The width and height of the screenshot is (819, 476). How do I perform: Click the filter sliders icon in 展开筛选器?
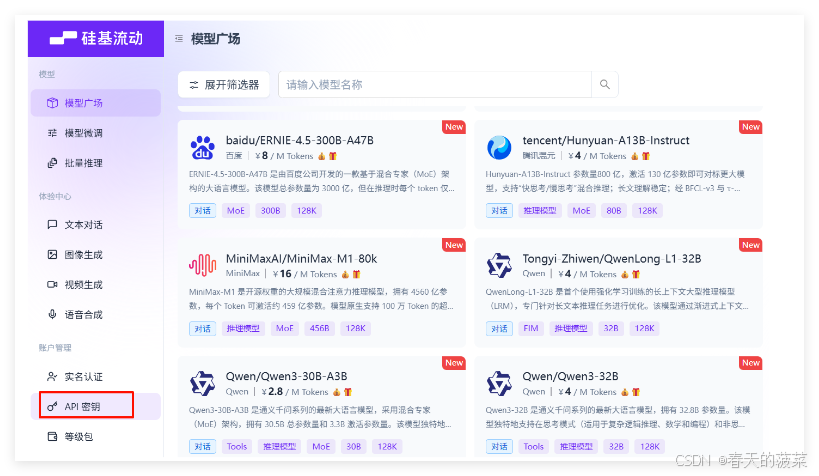(194, 85)
